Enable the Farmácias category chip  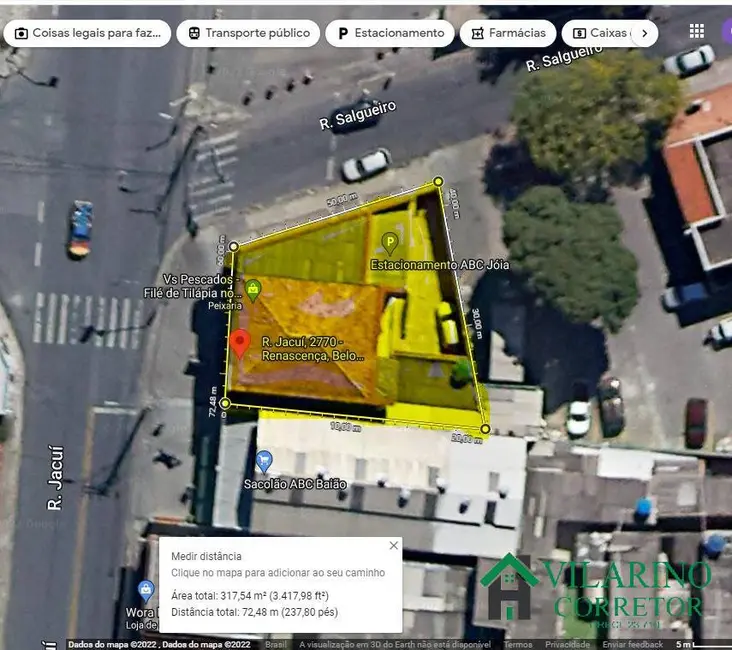pyautogui.click(x=507, y=33)
